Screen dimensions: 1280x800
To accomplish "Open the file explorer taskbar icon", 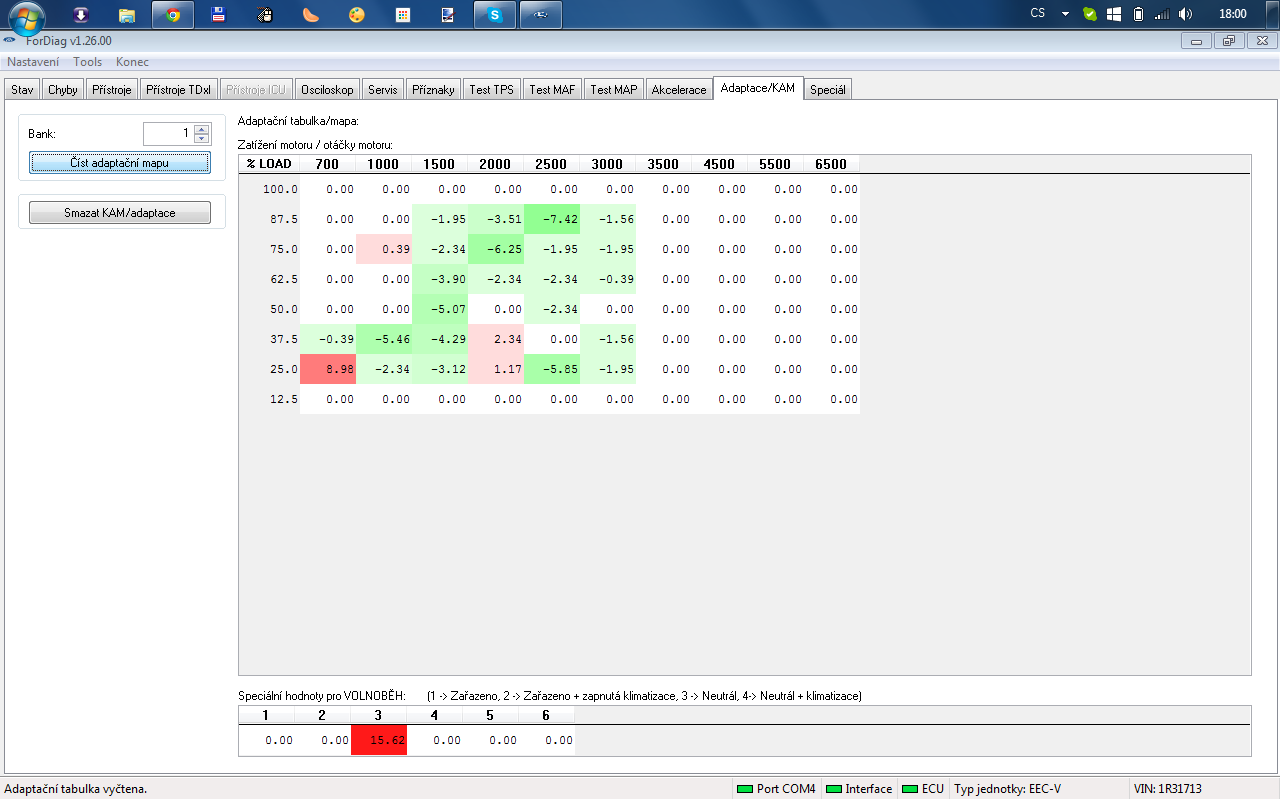I will (x=127, y=15).
